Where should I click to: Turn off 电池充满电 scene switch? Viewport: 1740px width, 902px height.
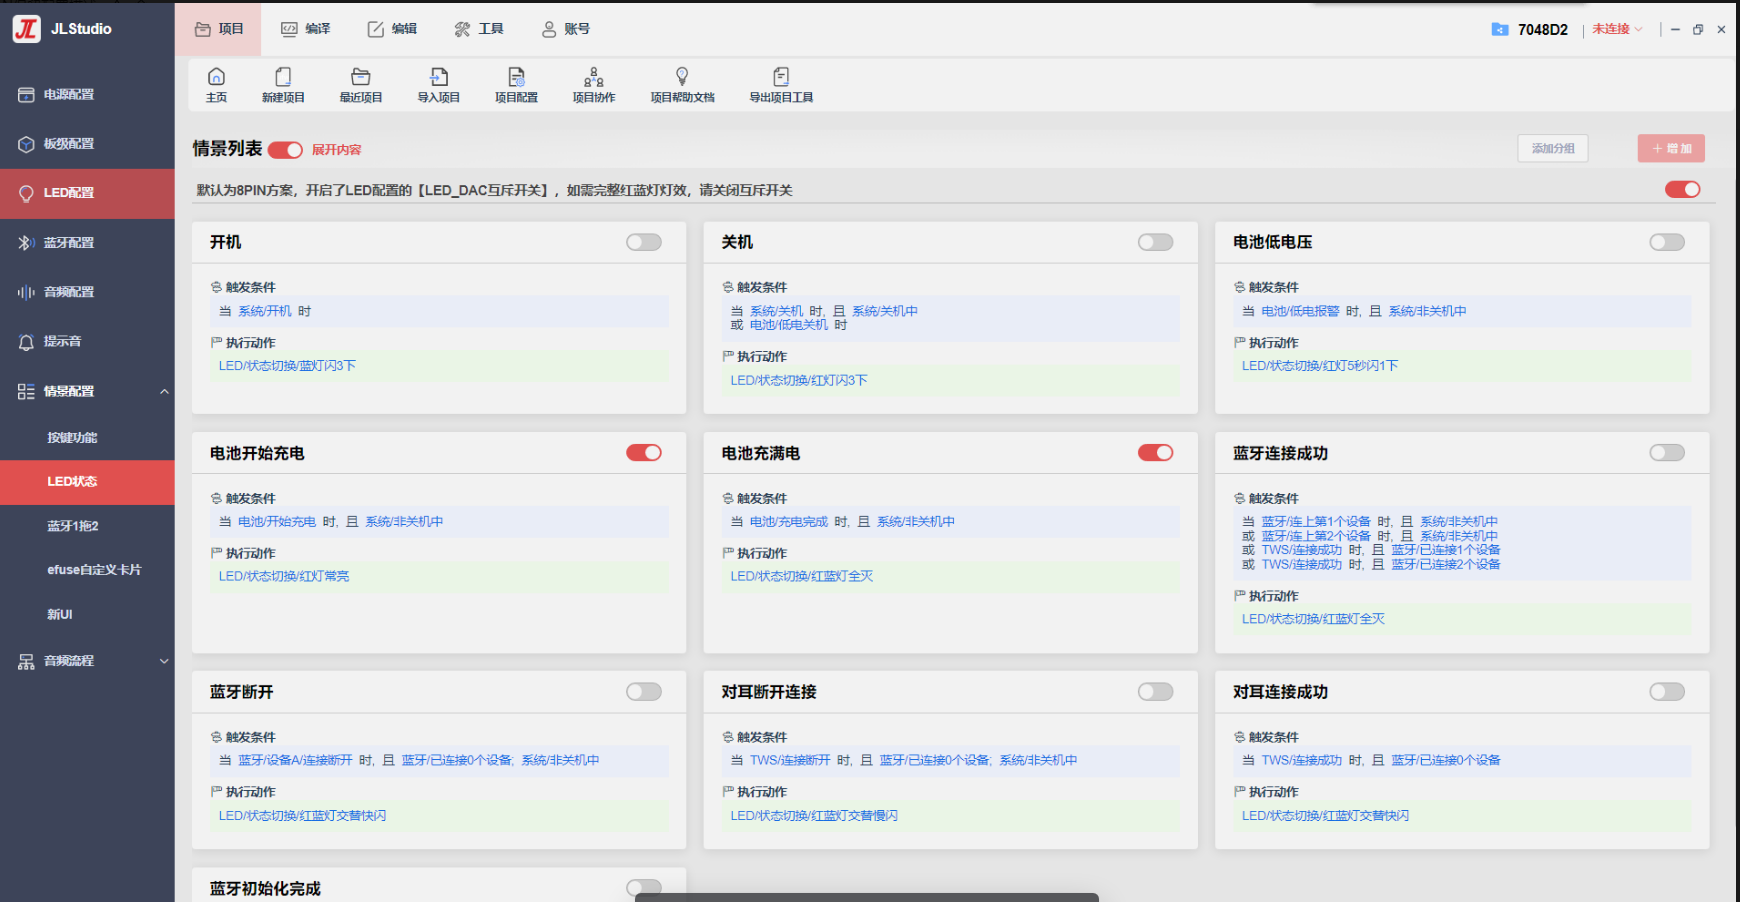1155,453
